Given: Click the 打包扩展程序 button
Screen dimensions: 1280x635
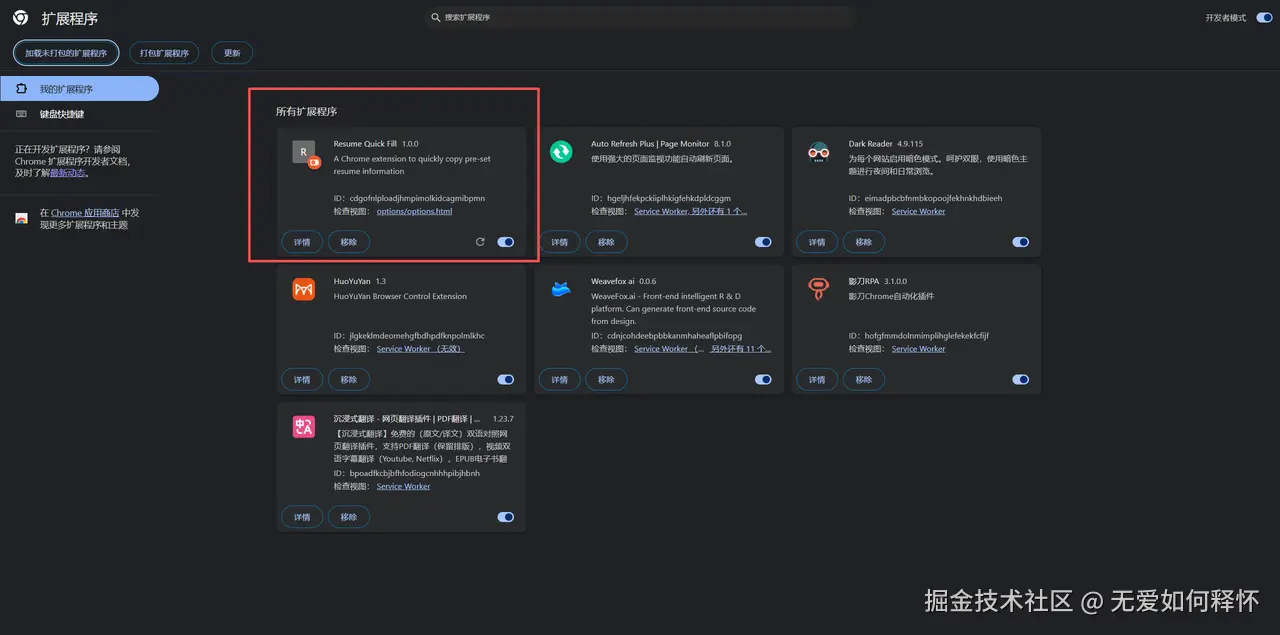Looking at the screenshot, I should (165, 53).
